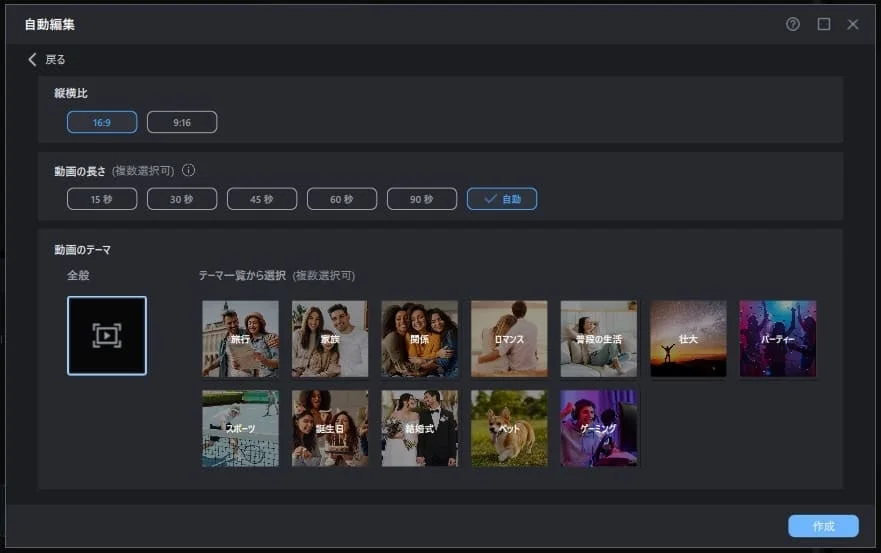Click the back arrow 戻る

(x=46, y=59)
